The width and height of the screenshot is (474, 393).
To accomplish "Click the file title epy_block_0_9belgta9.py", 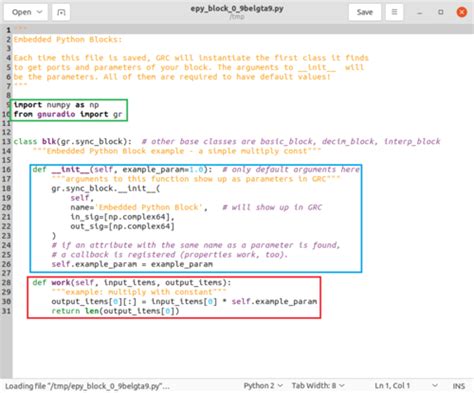I will pyautogui.click(x=237, y=8).
